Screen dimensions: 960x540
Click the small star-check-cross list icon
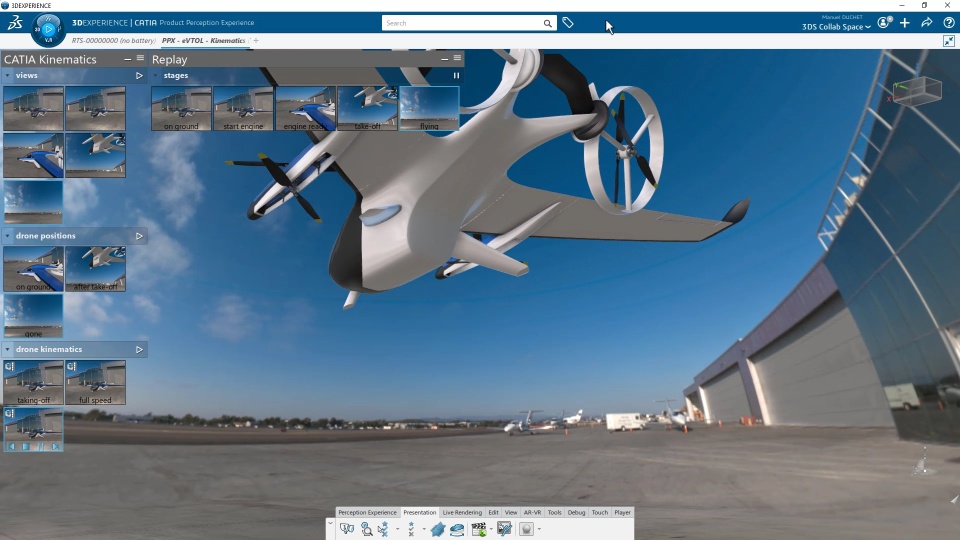(411, 529)
